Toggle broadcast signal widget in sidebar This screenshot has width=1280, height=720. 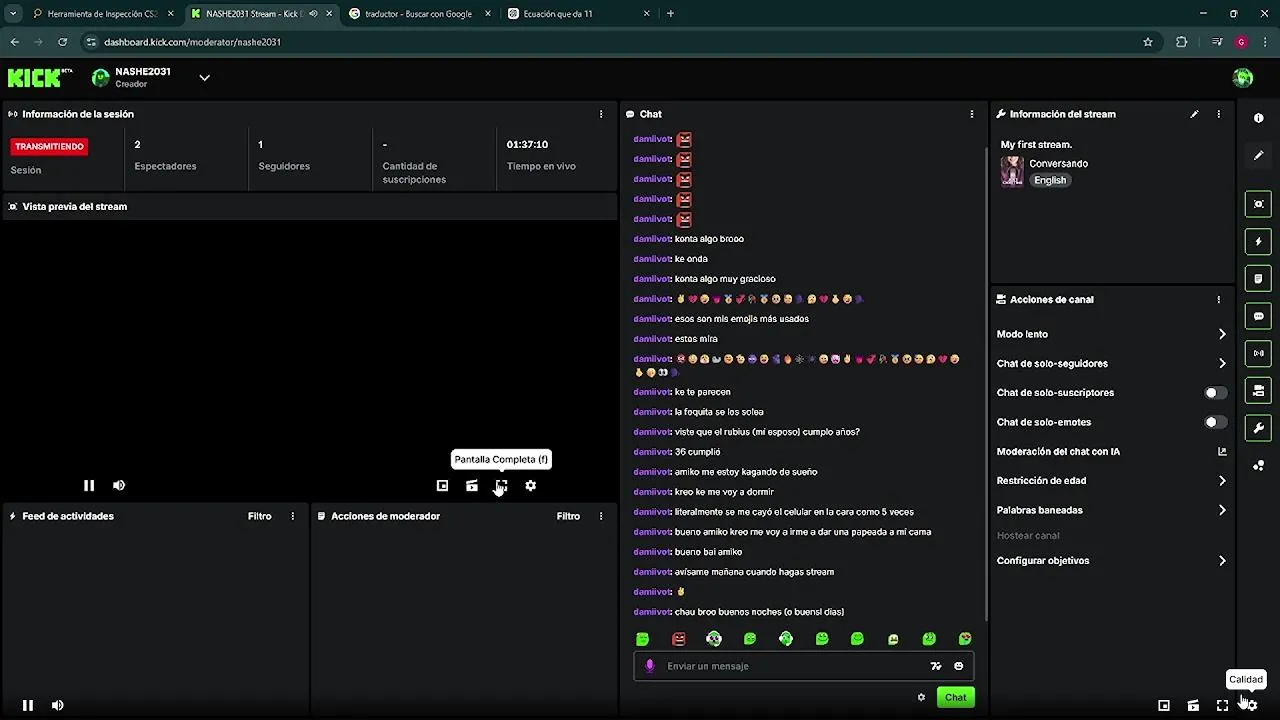(x=1259, y=353)
